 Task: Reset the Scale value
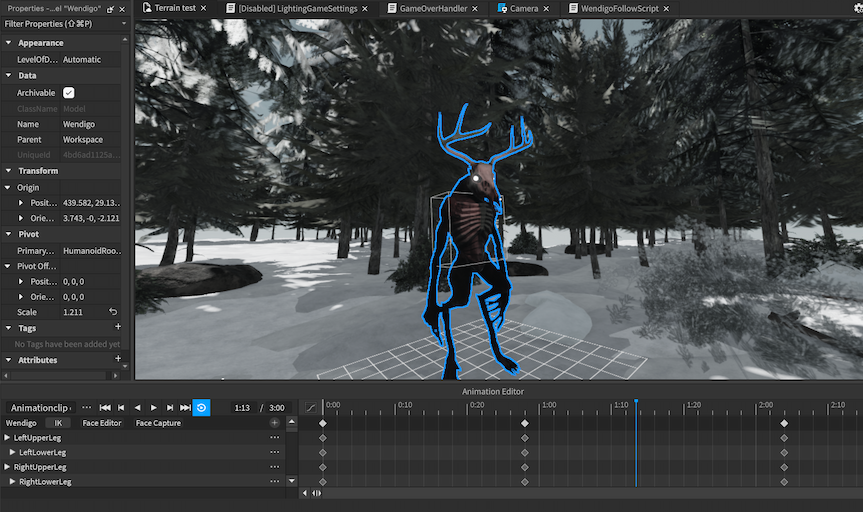[x=113, y=312]
